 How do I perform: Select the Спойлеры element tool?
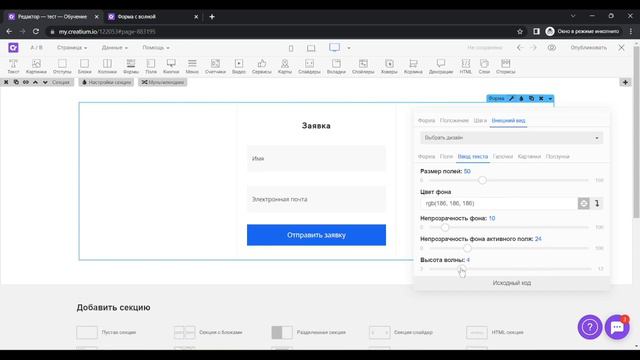[363, 66]
